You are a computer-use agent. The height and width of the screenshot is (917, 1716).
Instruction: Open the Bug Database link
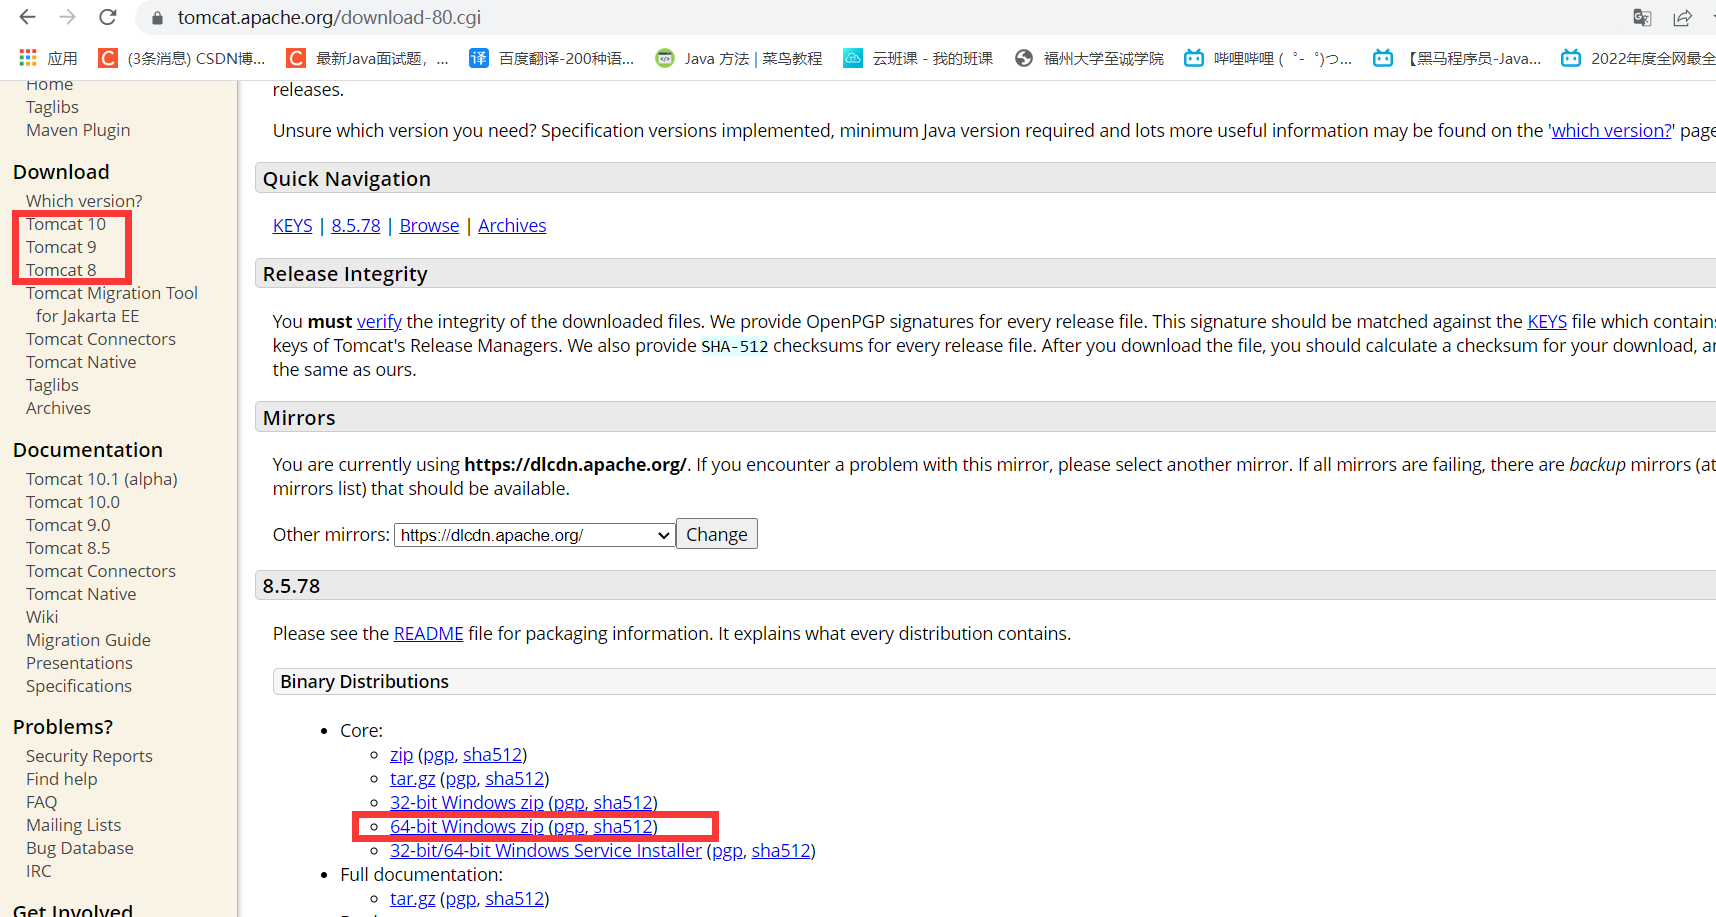pos(80,848)
